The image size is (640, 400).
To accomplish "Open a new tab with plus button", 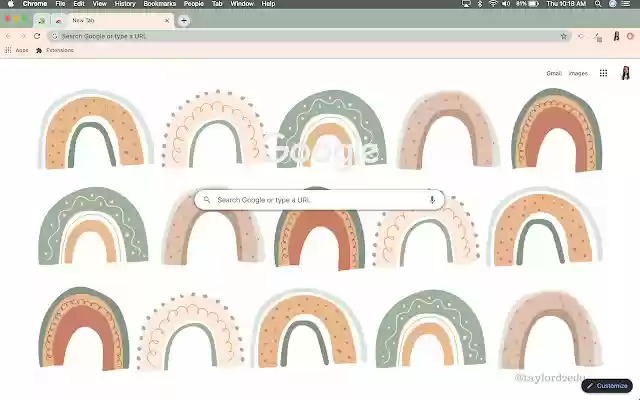I will coord(184,20).
